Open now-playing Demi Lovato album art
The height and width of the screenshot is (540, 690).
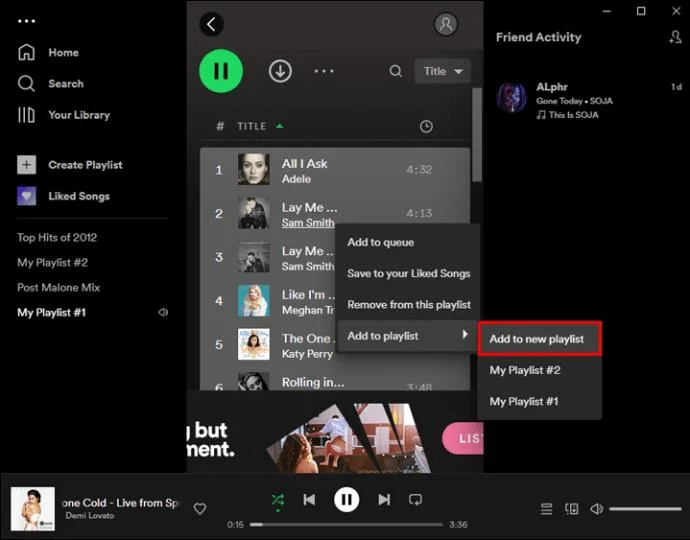pos(33,508)
